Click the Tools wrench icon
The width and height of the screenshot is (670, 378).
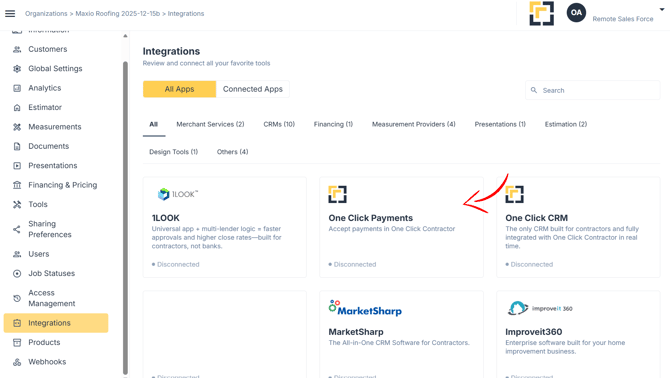pyautogui.click(x=17, y=205)
